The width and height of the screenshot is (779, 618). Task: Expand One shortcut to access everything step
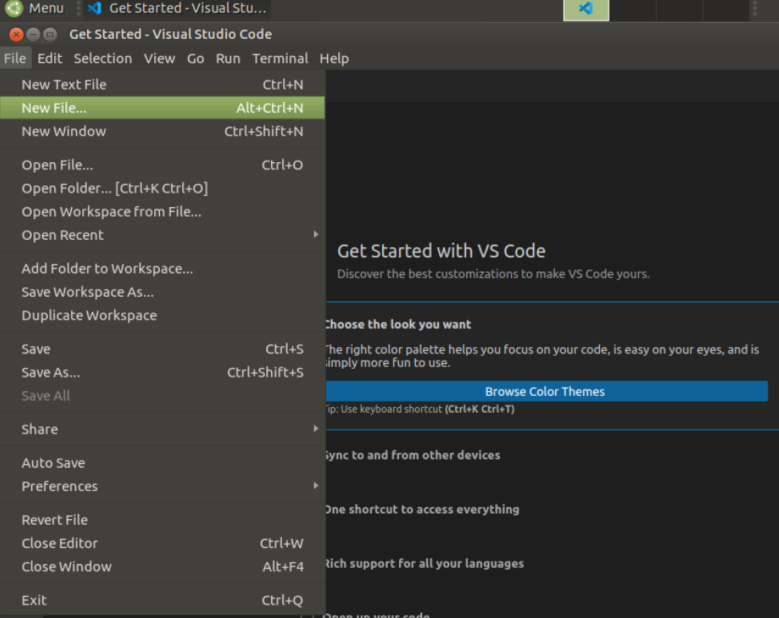(x=421, y=509)
